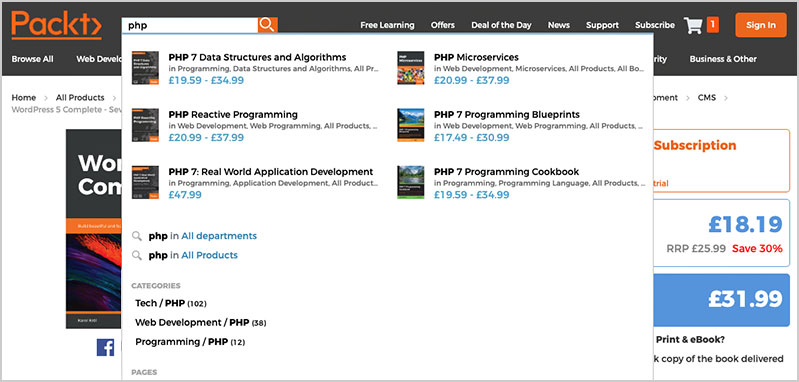The image size is (799, 382).
Task: Click the Packt logo
Action: coord(56,25)
